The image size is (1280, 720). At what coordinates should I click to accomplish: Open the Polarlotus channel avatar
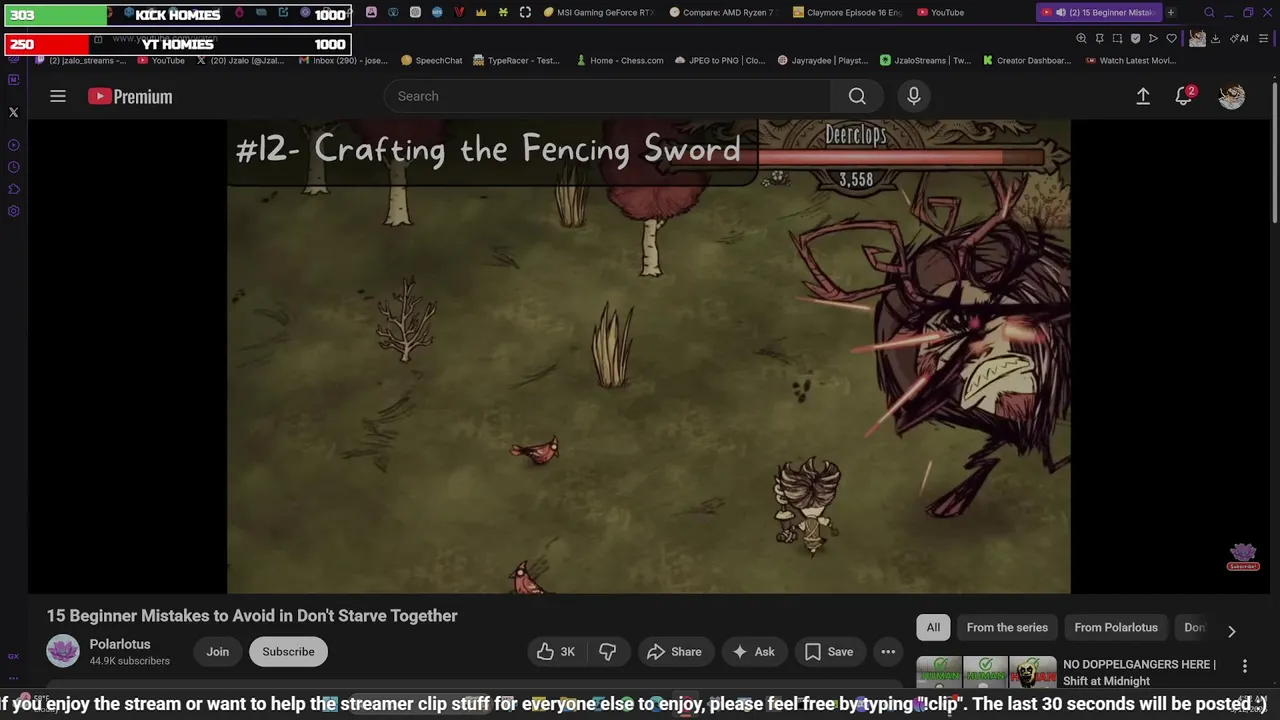63,652
